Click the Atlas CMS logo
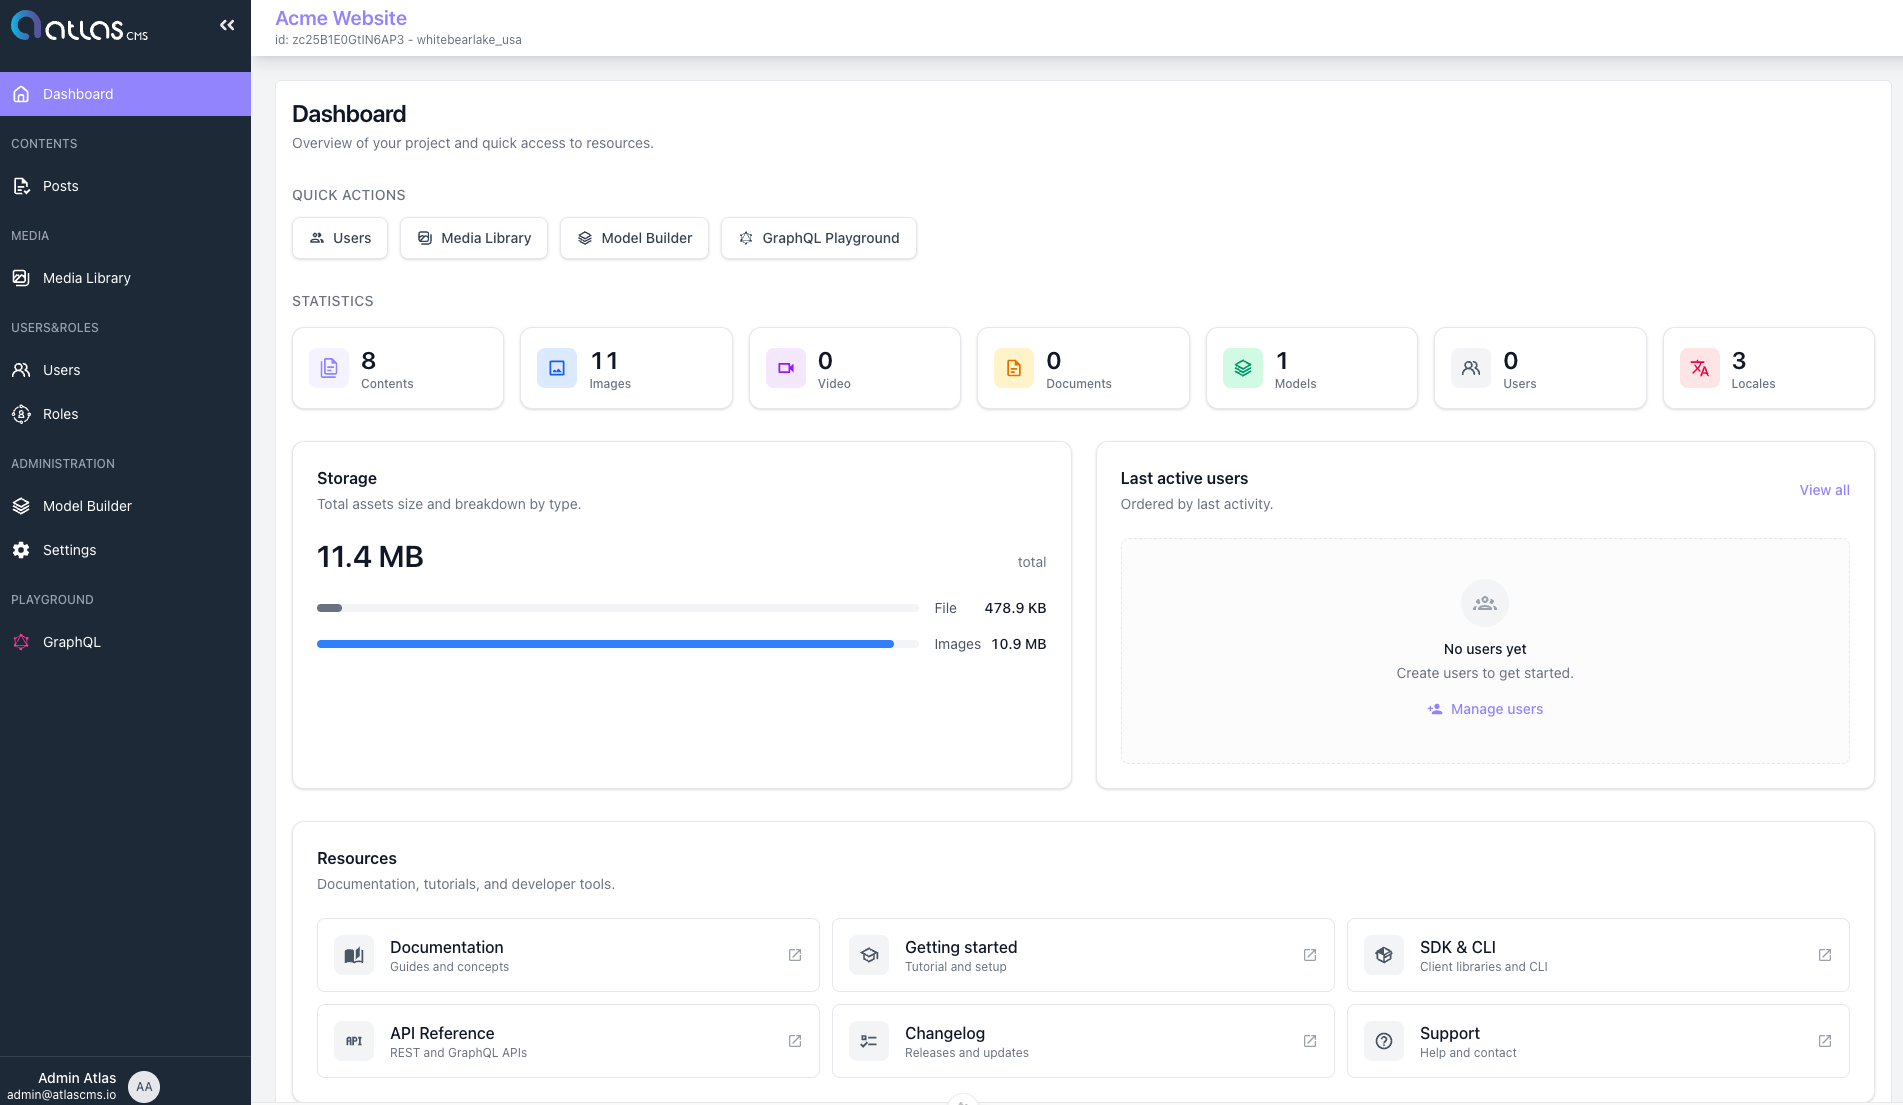The width and height of the screenshot is (1903, 1105). pyautogui.click(x=77, y=28)
